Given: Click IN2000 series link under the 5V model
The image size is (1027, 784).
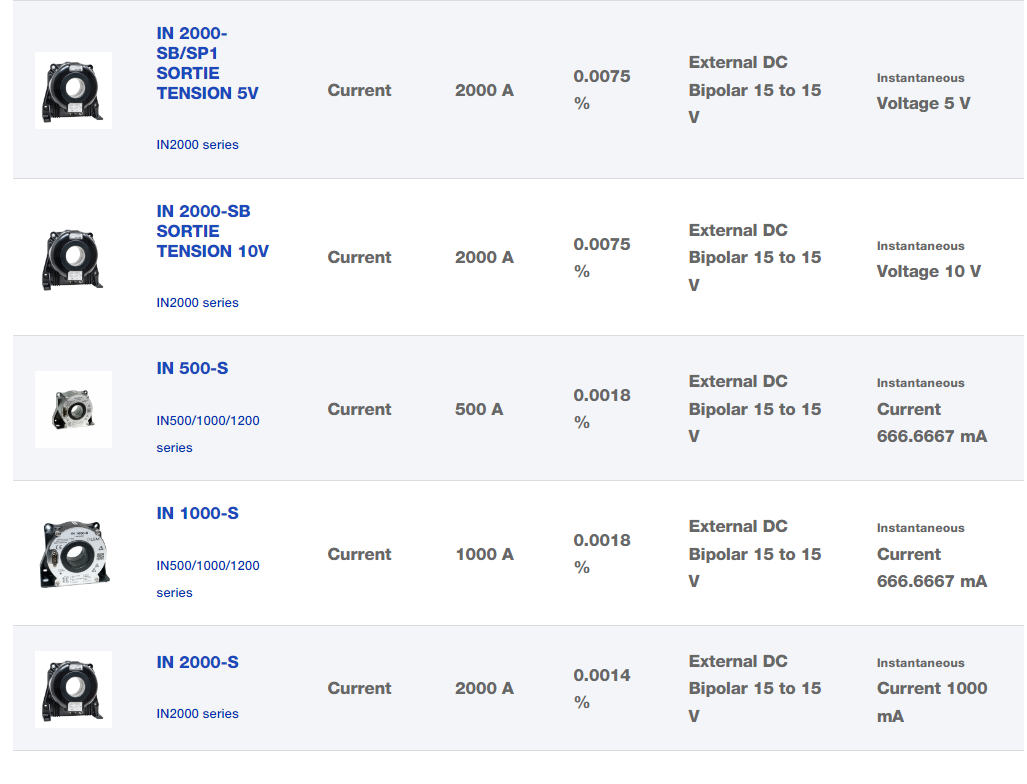Looking at the screenshot, I should pyautogui.click(x=197, y=144).
